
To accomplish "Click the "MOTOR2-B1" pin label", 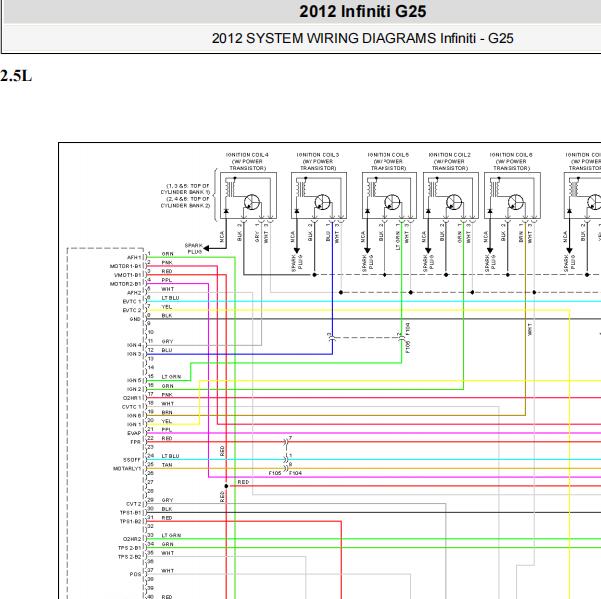I will tap(125, 284).
